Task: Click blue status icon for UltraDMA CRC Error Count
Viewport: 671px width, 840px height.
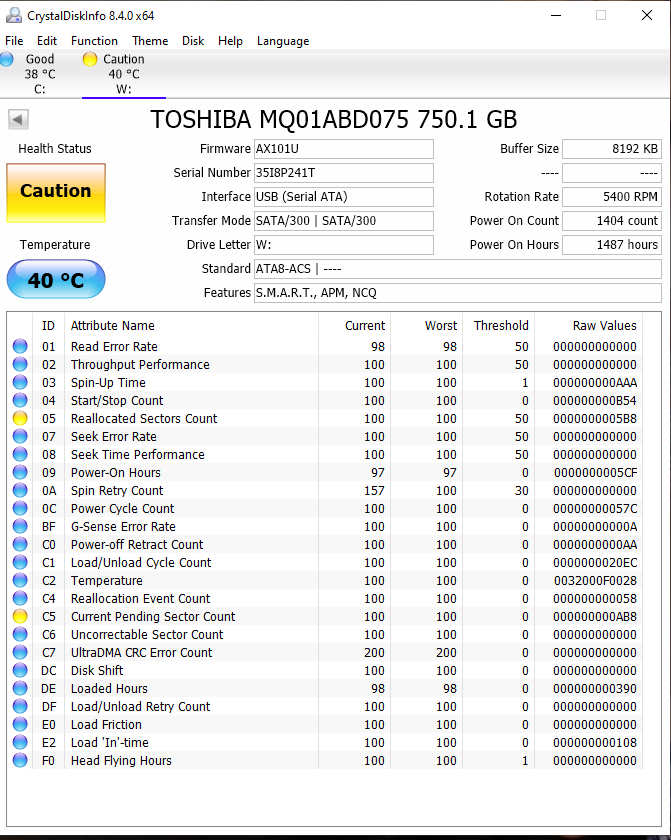Action: [20, 652]
